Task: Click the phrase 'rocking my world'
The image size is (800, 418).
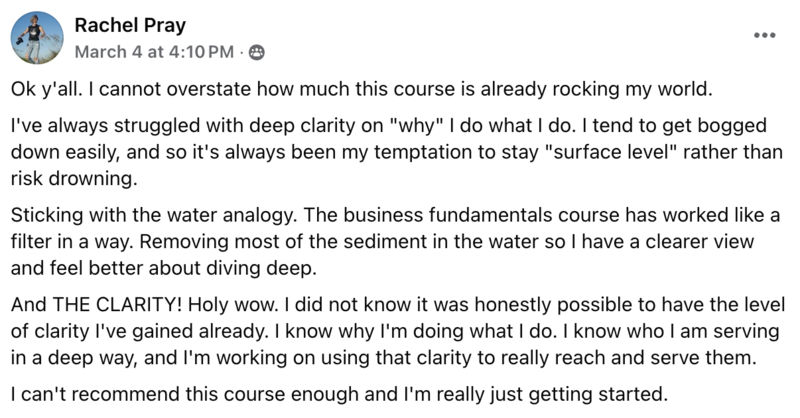Action: [631, 89]
